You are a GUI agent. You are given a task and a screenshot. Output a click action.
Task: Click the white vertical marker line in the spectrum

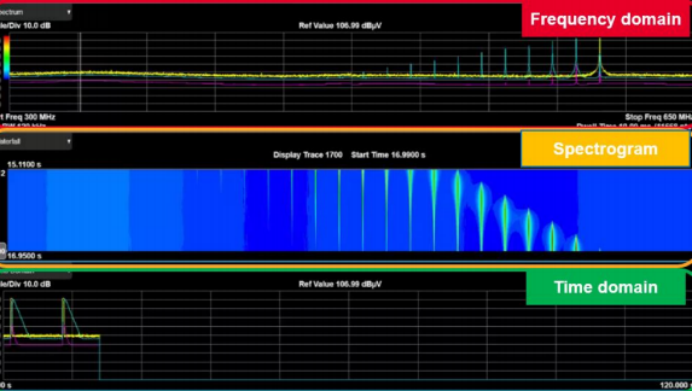tap(80, 72)
